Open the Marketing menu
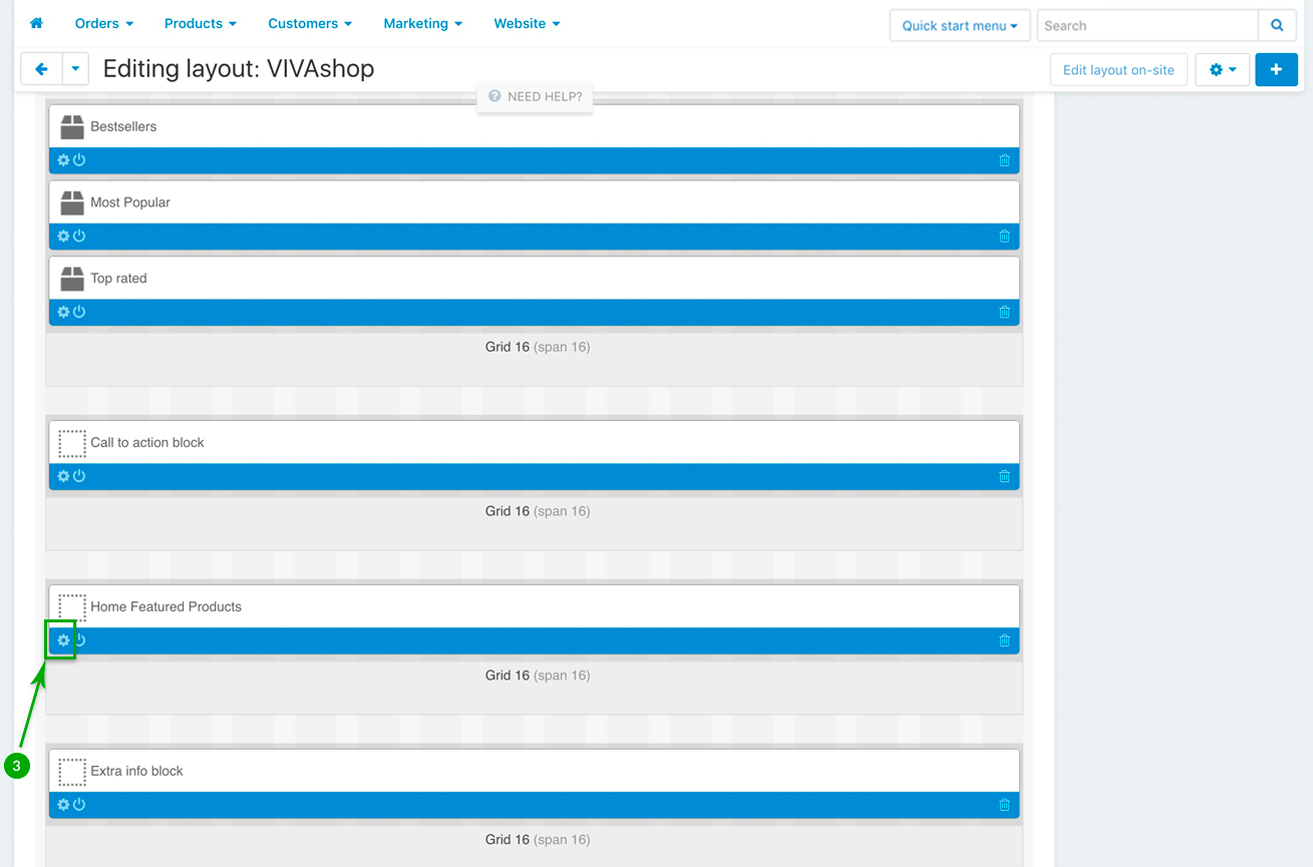This screenshot has height=867, width=1313. [x=422, y=23]
